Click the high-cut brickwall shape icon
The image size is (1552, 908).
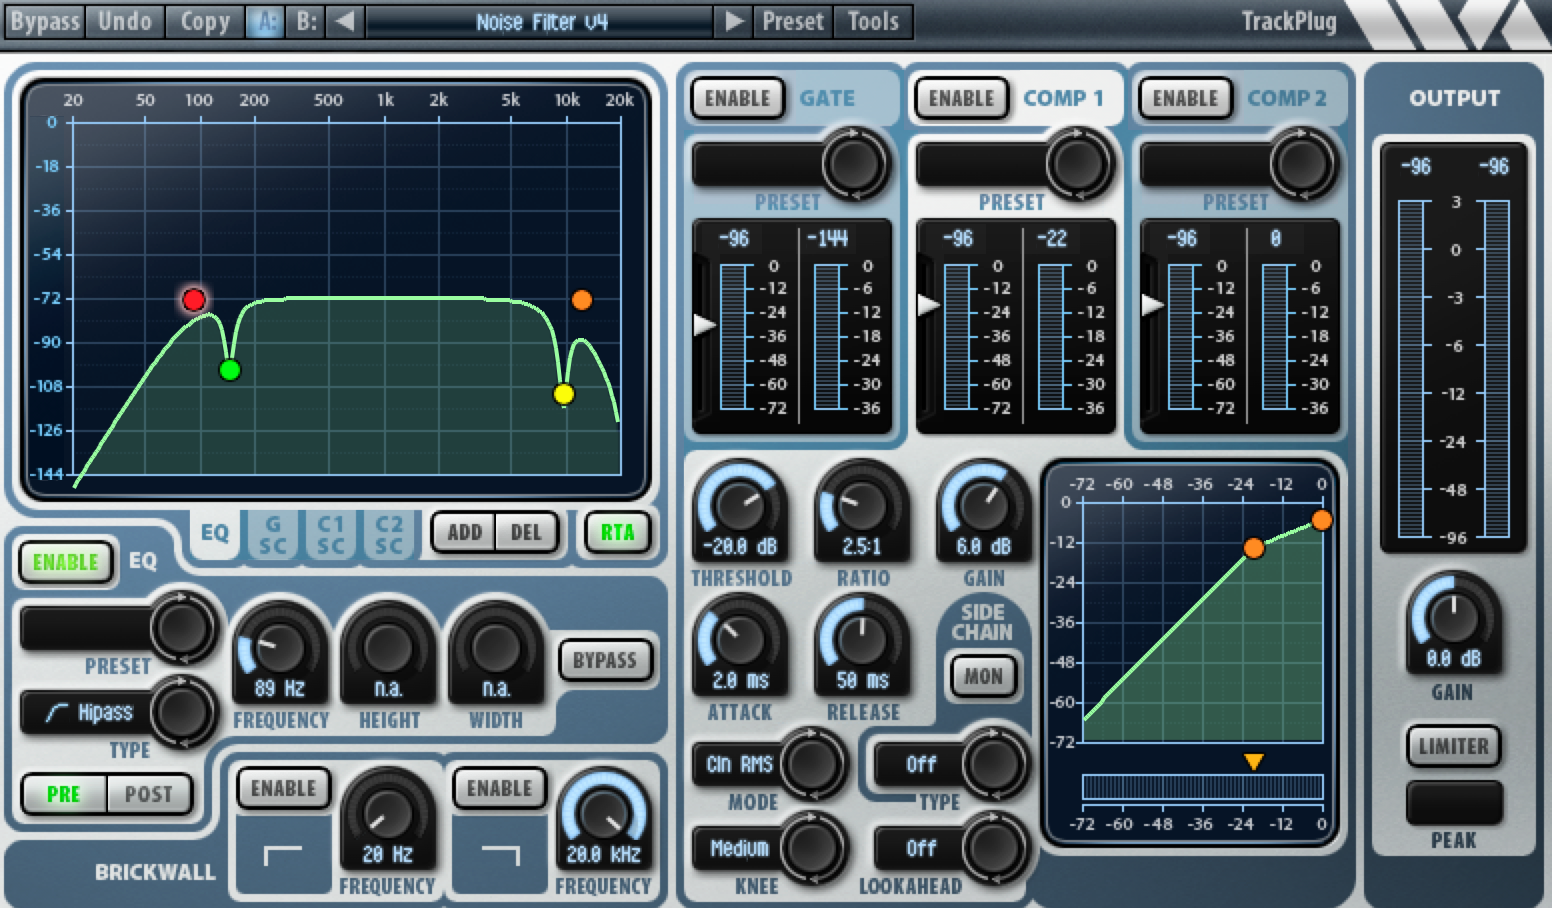click(x=500, y=855)
